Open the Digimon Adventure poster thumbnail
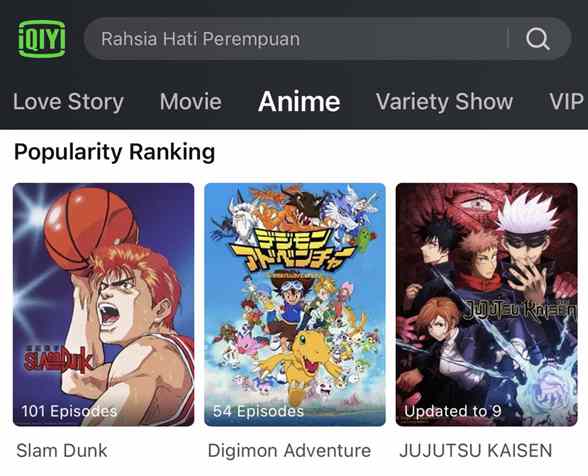Screen dimensions: 588x476 [x=295, y=305]
